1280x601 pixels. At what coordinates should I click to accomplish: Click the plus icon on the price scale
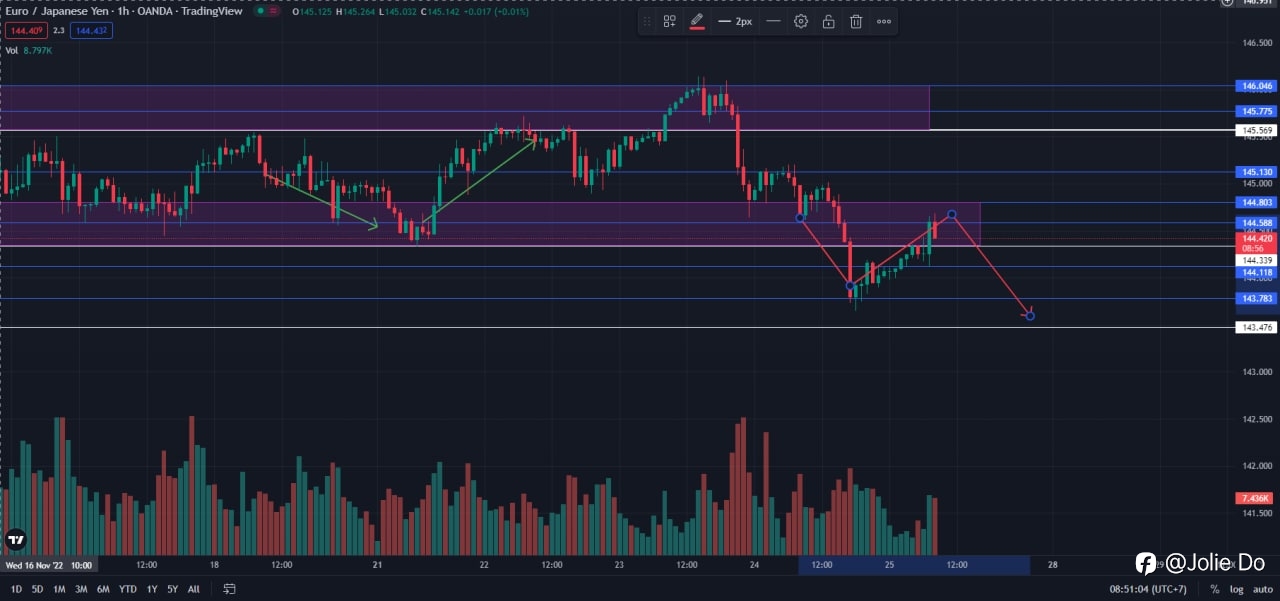point(1227,2)
